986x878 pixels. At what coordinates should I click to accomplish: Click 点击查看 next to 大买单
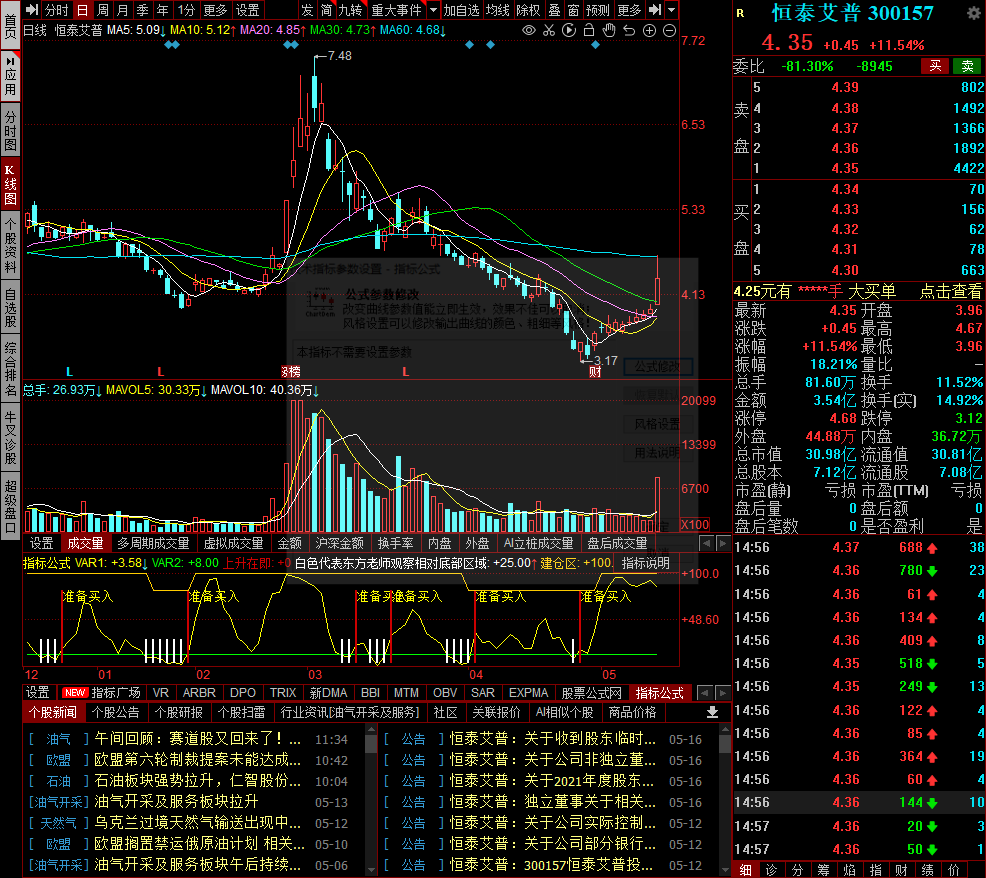coord(951,291)
